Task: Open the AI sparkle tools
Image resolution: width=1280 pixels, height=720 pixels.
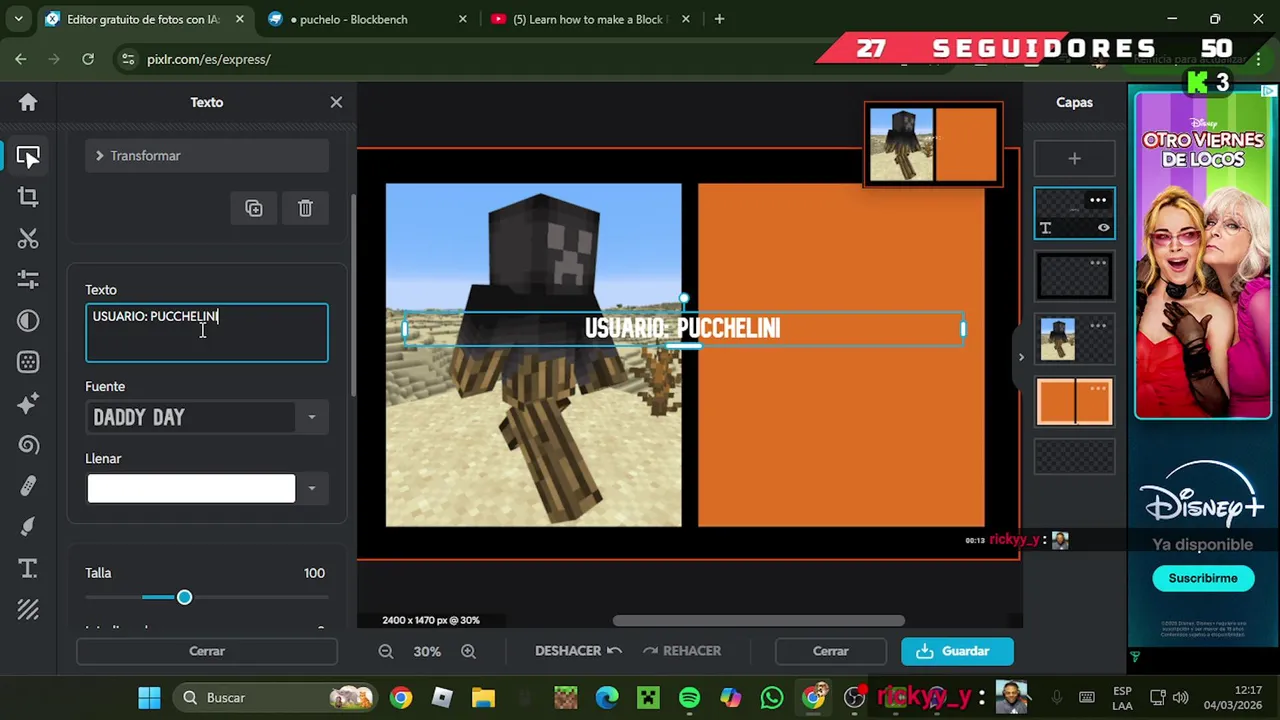Action: click(28, 403)
